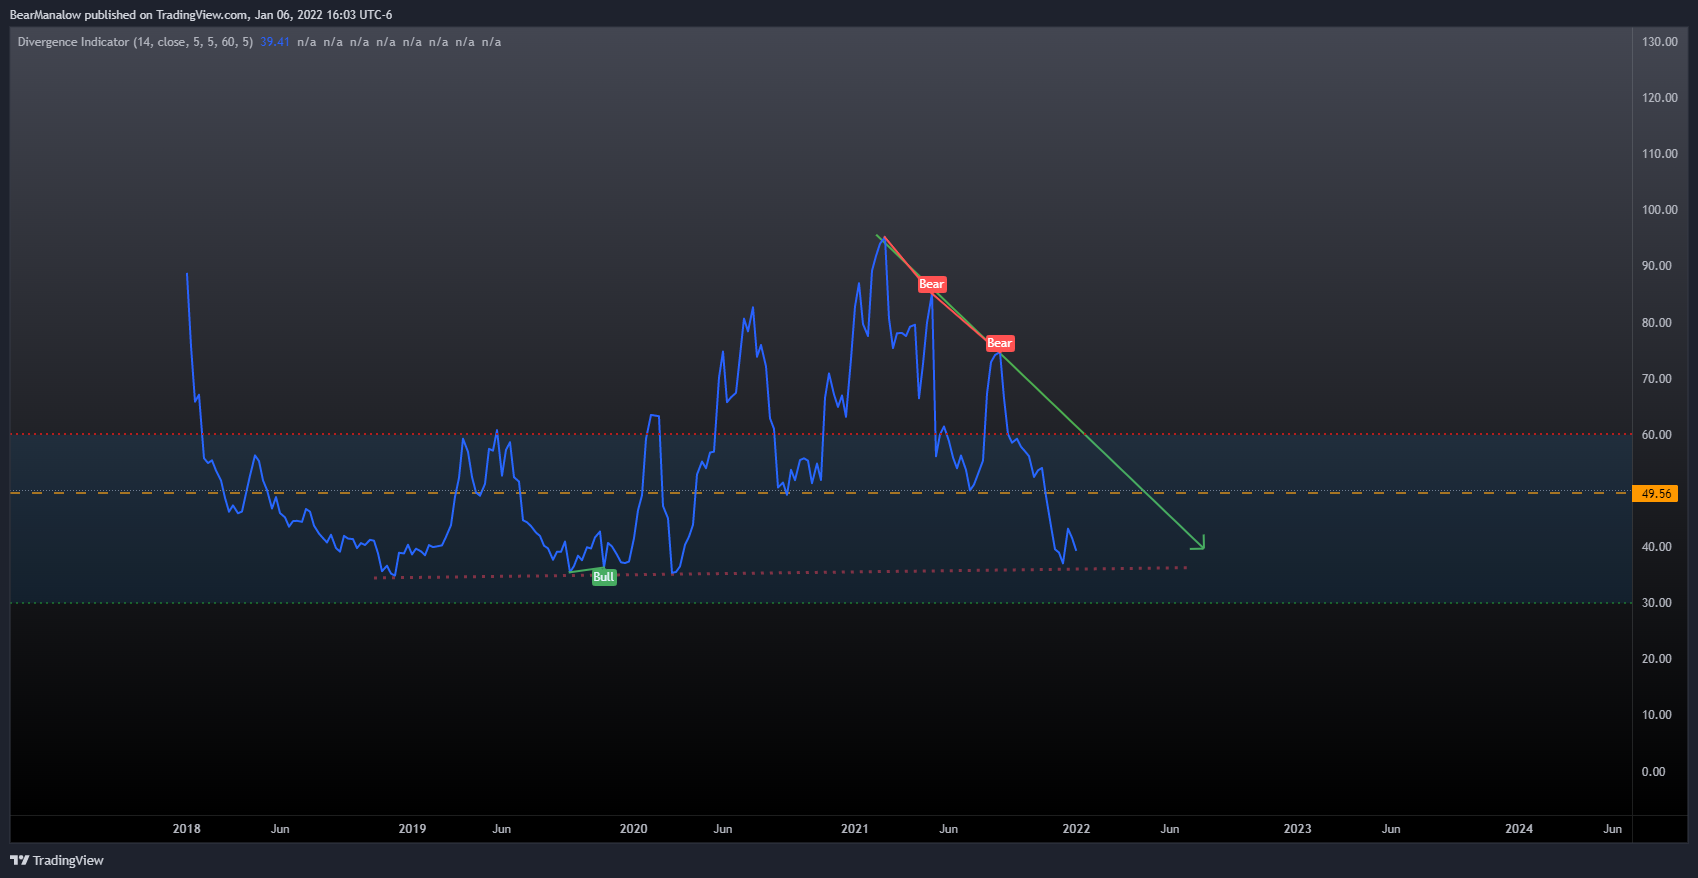The height and width of the screenshot is (878, 1698).
Task: Click the 2019 label on time axis
Action: point(412,829)
